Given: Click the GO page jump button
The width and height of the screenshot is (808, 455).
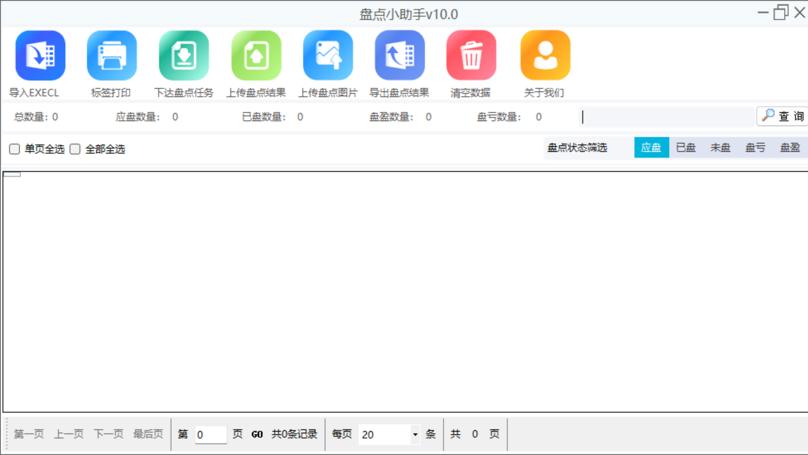Looking at the screenshot, I should pyautogui.click(x=257, y=434).
